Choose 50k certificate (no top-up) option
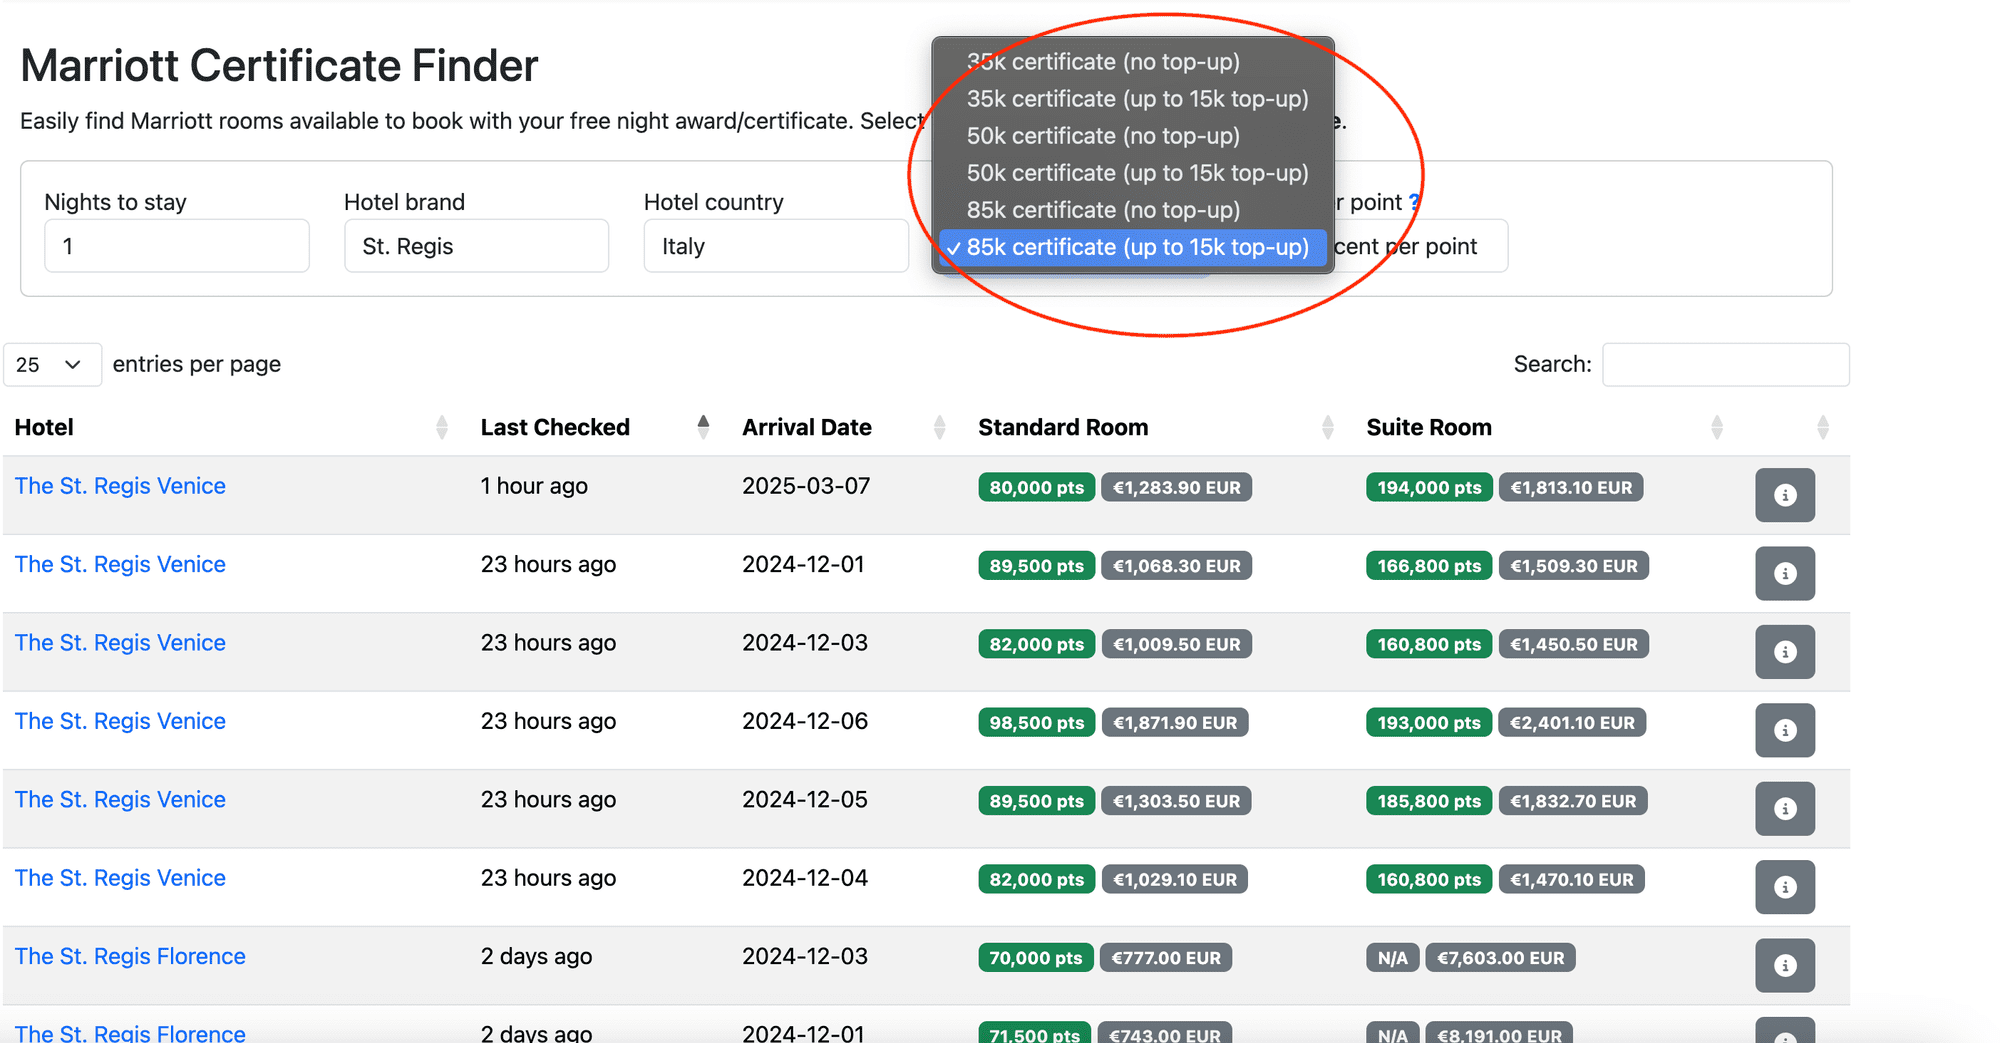 [1133, 136]
